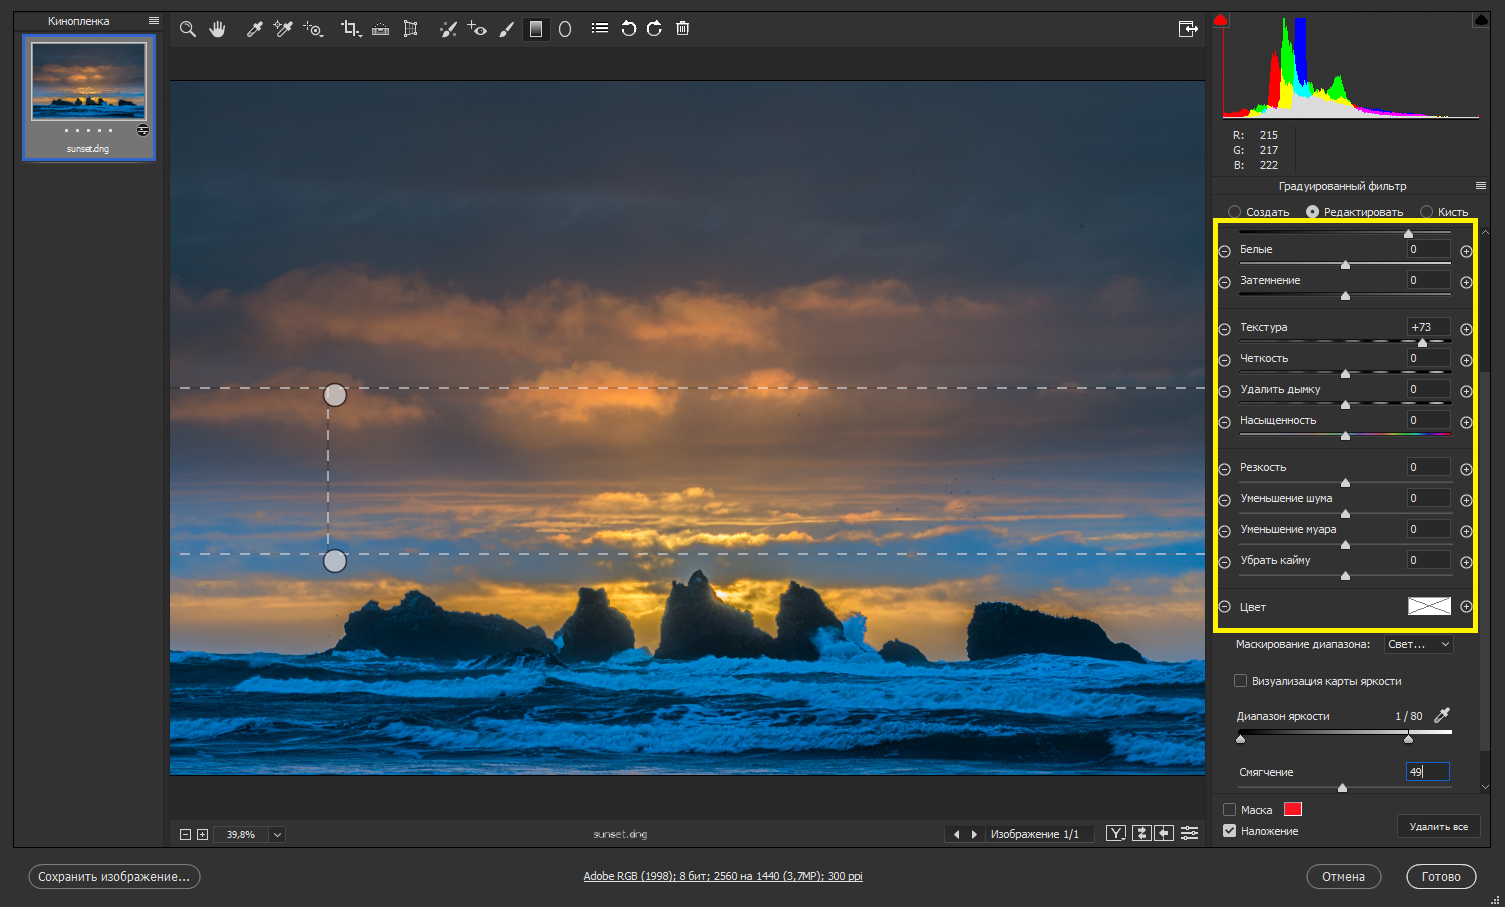Open workflow options Adobe RGB link
This screenshot has width=1505, height=907.
723,877
